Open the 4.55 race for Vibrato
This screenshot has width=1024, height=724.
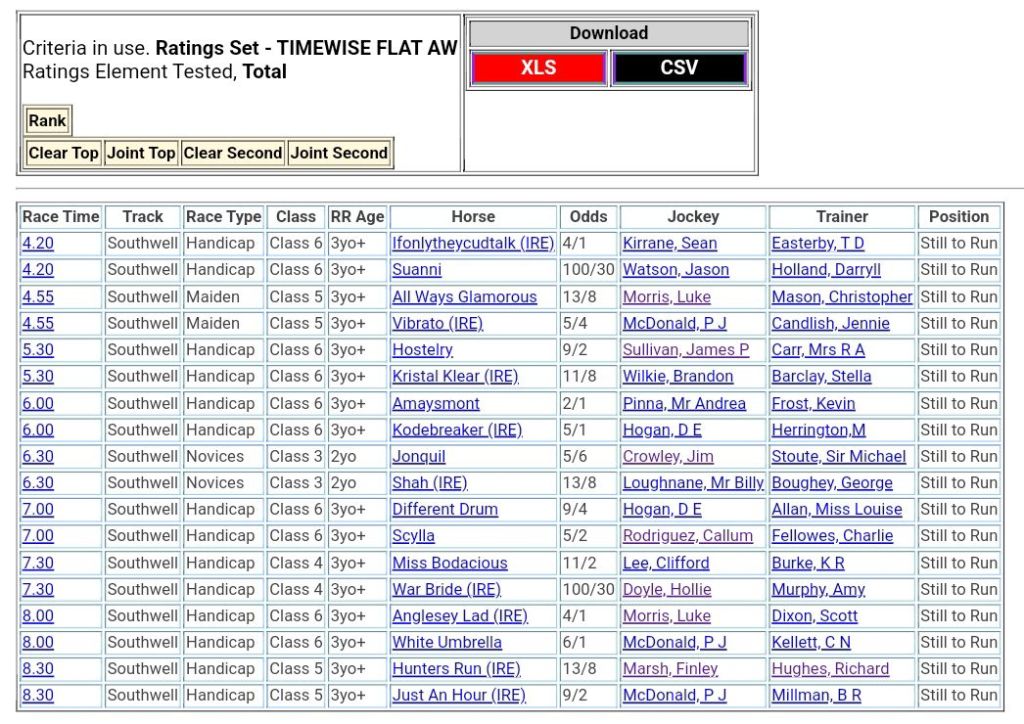(38, 323)
